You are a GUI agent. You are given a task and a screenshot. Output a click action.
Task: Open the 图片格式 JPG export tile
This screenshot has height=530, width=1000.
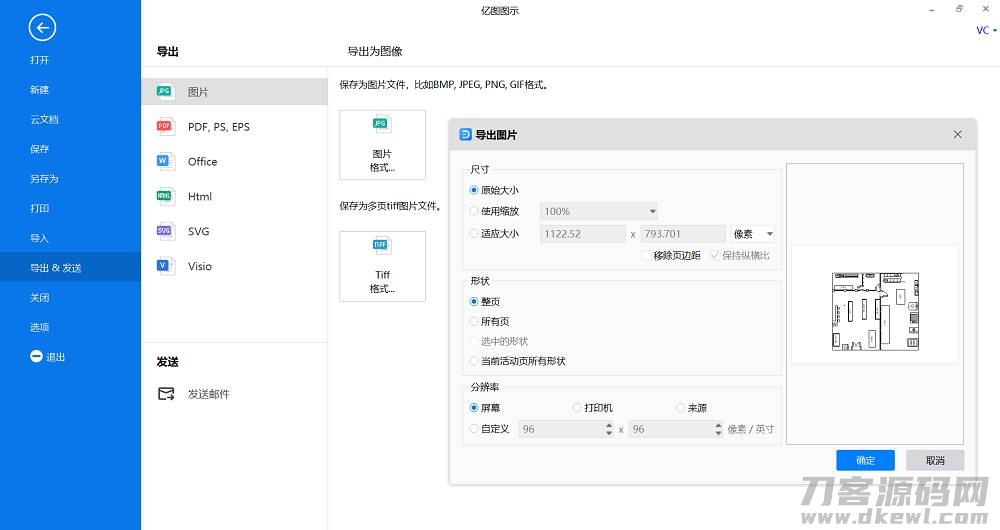click(x=382, y=145)
